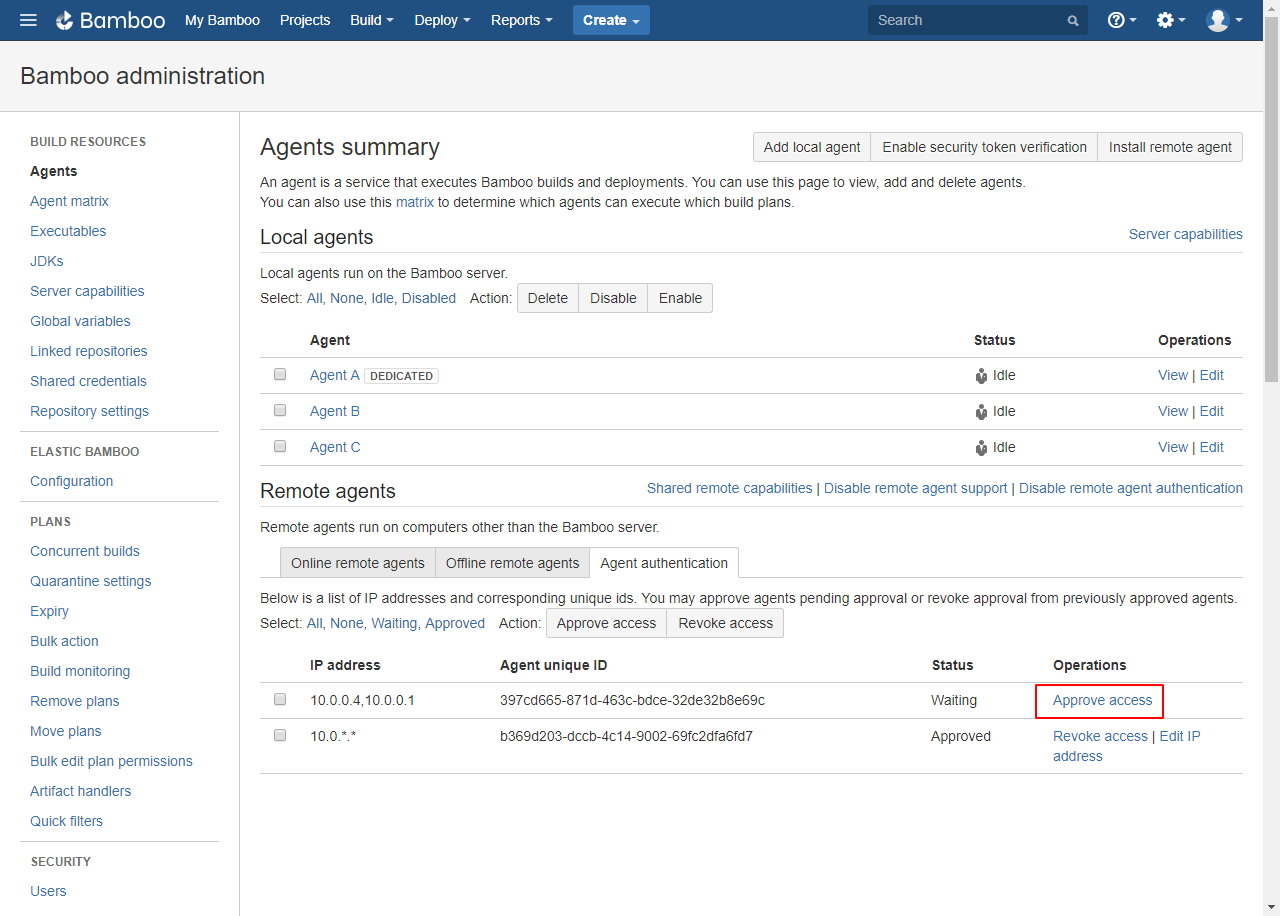The height and width of the screenshot is (916, 1280).
Task: Select the checkbox for IP 10.0.0.4,10.0.0.1
Action: pyautogui.click(x=280, y=699)
